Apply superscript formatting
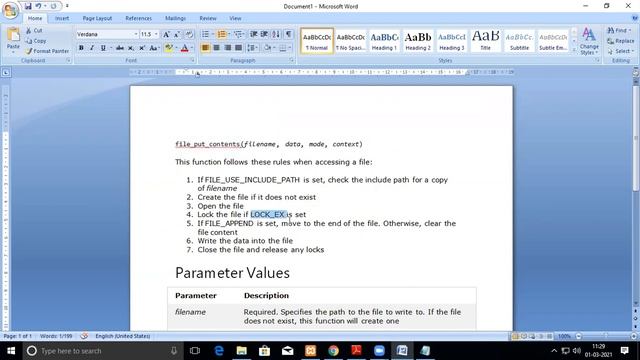Image resolution: width=640 pixels, height=360 pixels. [142, 48]
